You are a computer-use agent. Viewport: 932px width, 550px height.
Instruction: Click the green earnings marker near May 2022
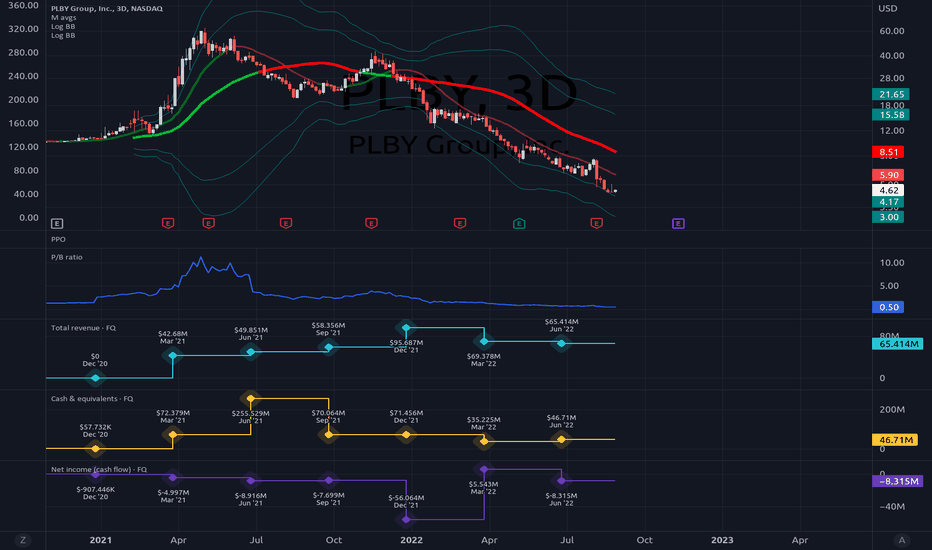519,224
